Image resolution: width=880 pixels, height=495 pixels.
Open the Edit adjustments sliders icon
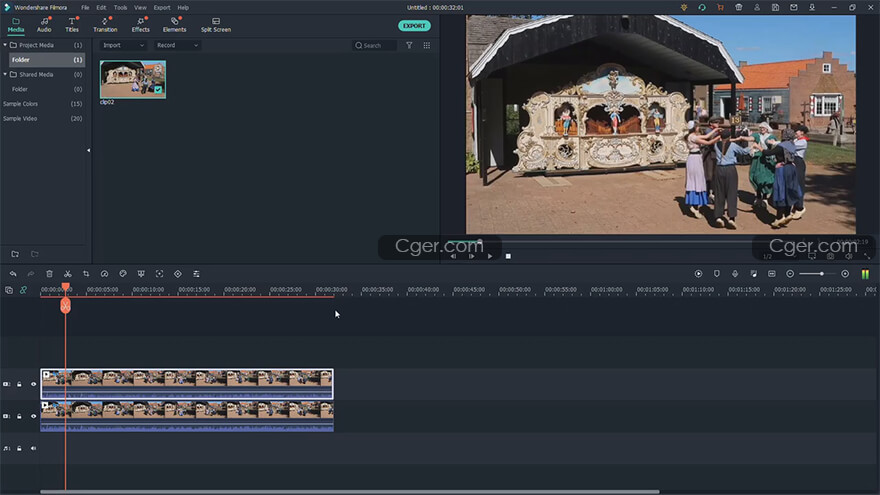196,274
